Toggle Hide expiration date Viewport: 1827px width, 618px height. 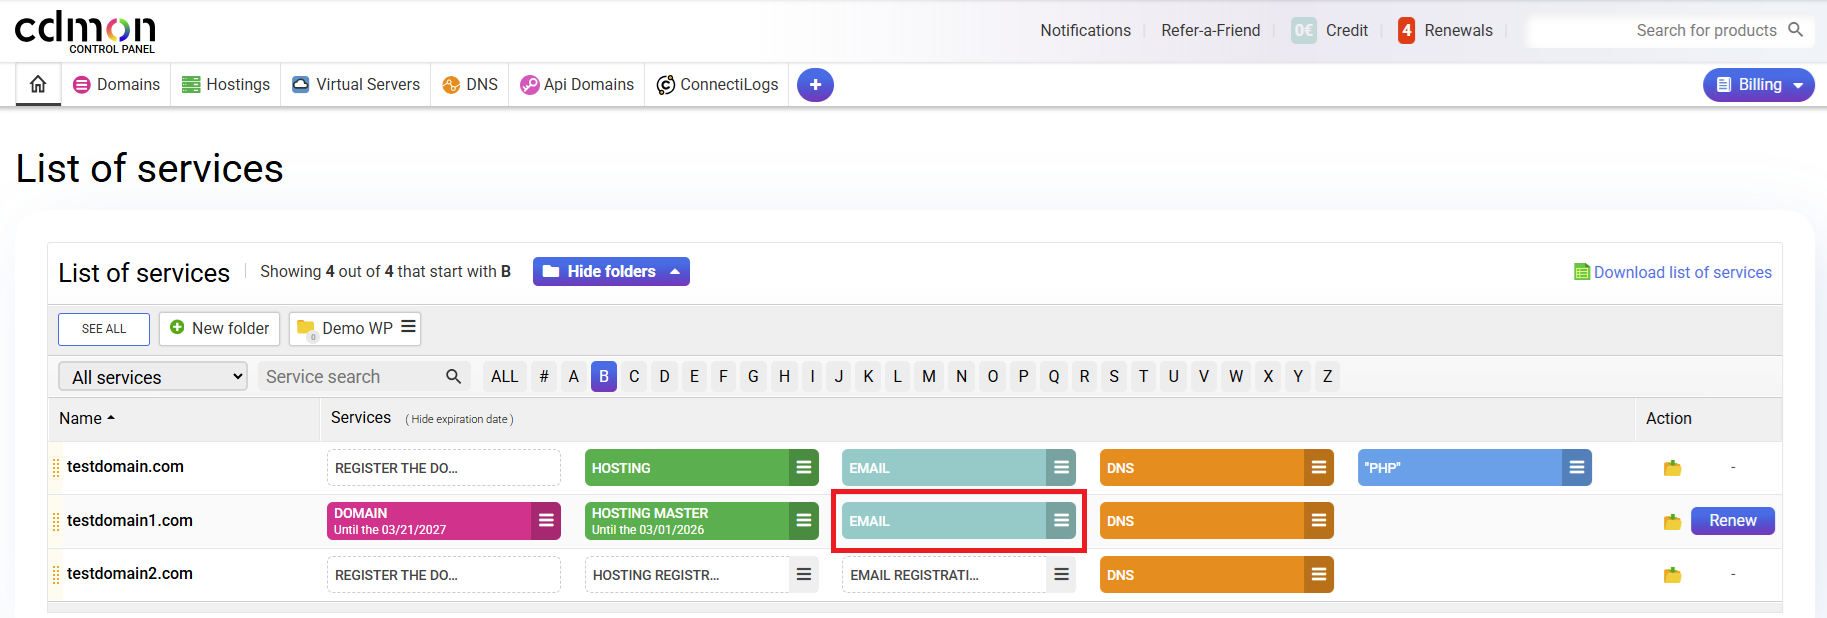[459, 420]
